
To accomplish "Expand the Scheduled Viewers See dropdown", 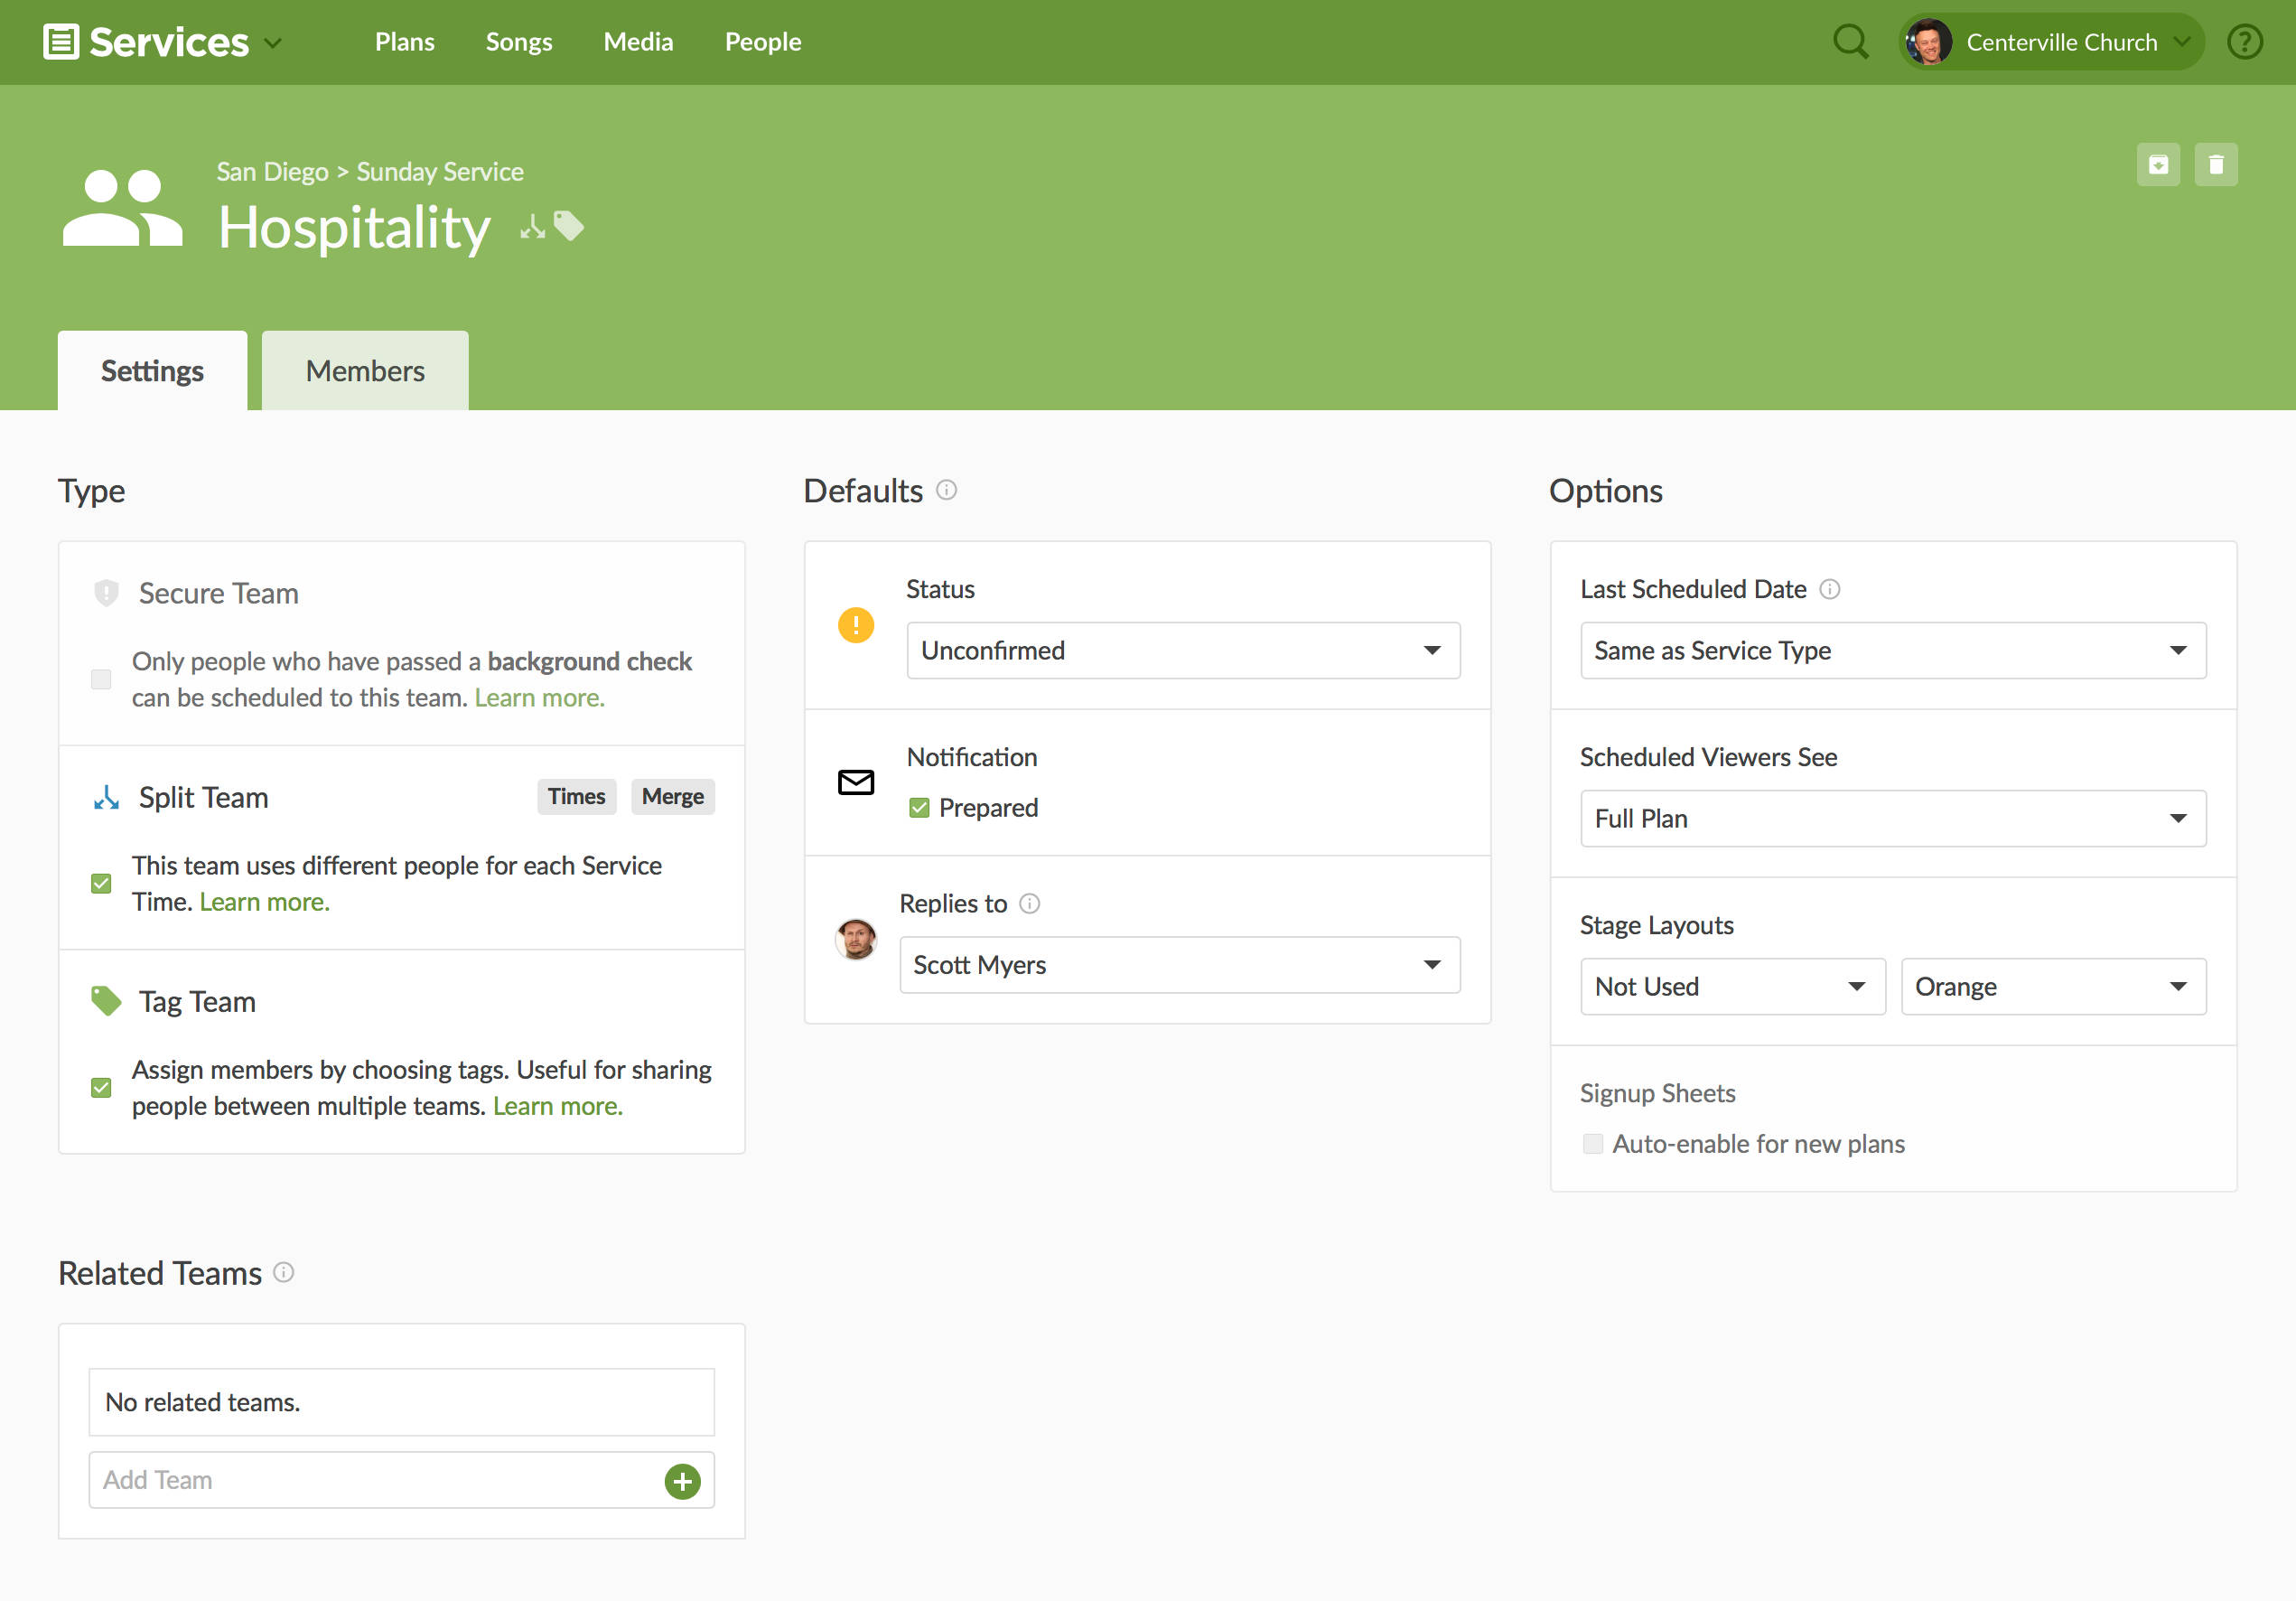I will point(1892,819).
